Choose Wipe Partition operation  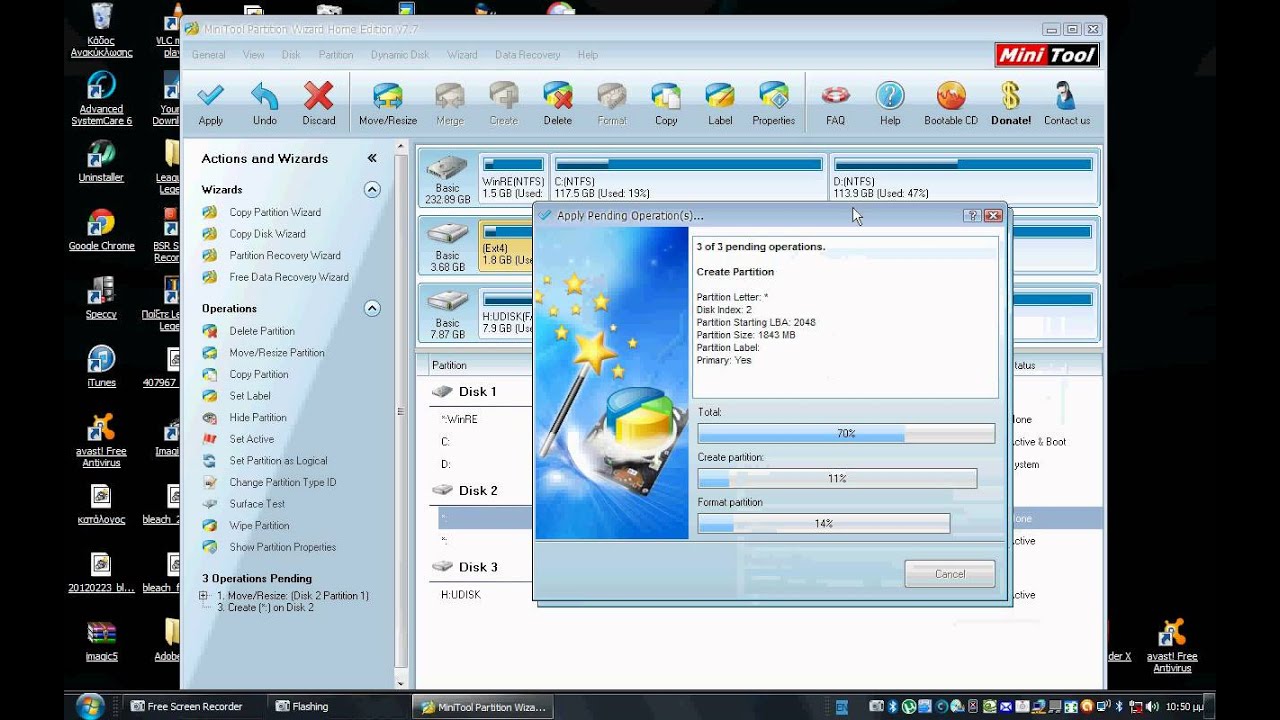point(259,526)
